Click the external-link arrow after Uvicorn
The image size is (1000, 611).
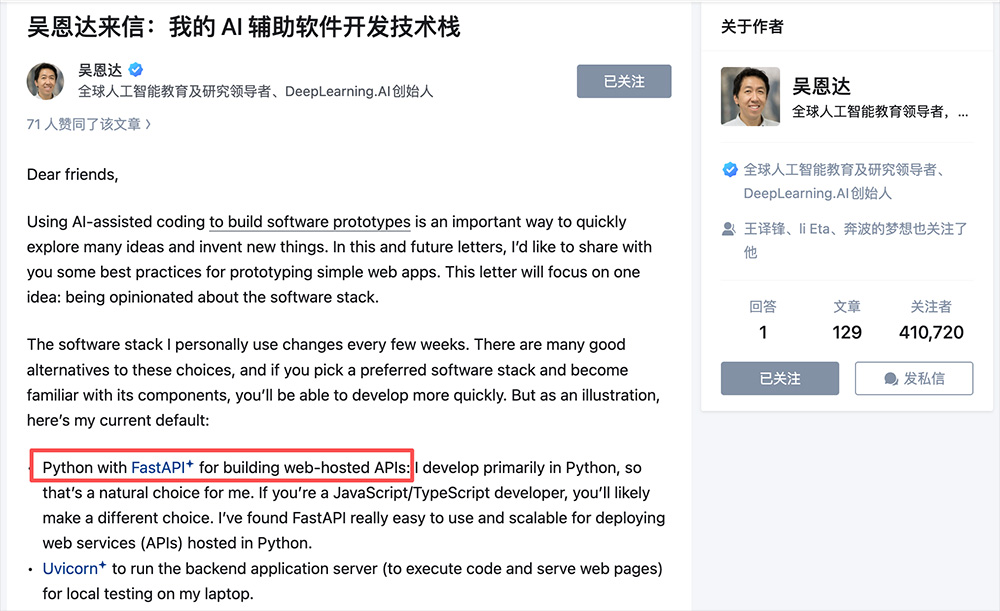[x=104, y=563]
